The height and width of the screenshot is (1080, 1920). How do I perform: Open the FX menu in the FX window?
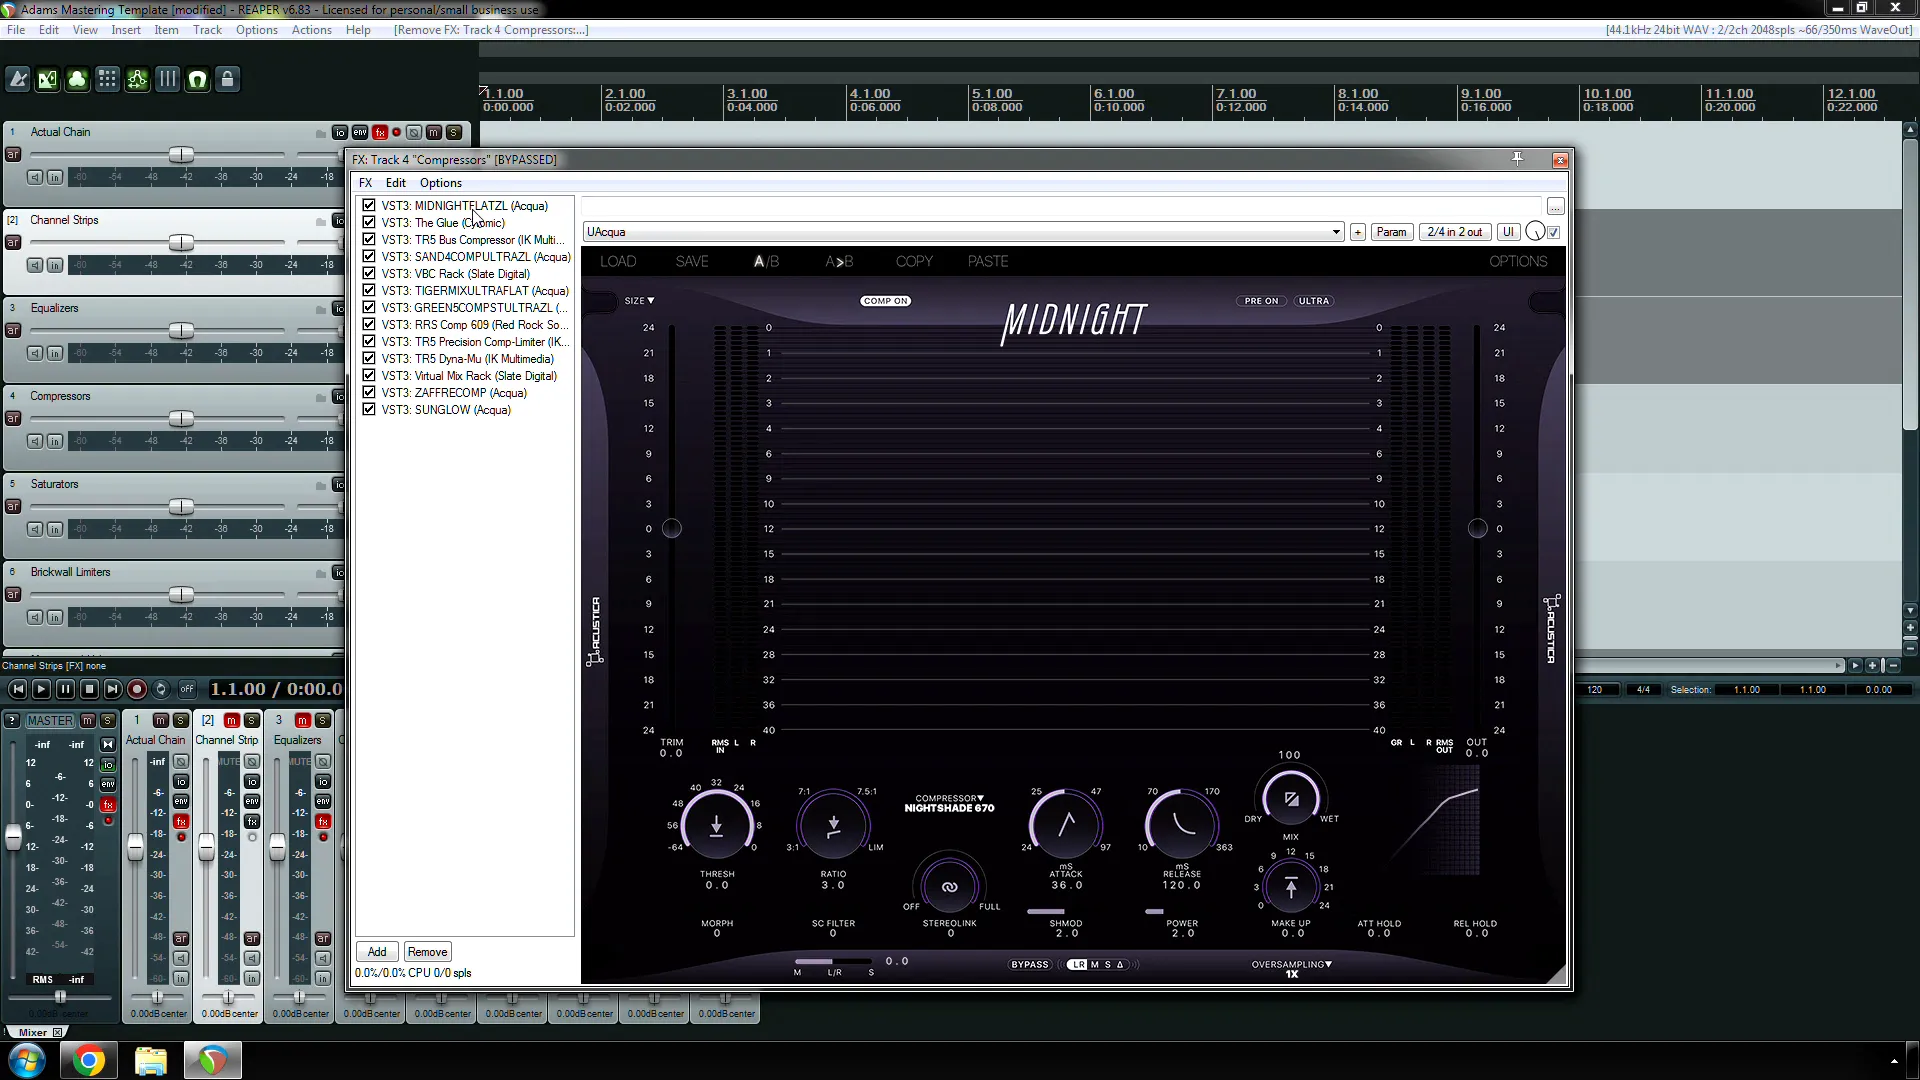pos(365,183)
